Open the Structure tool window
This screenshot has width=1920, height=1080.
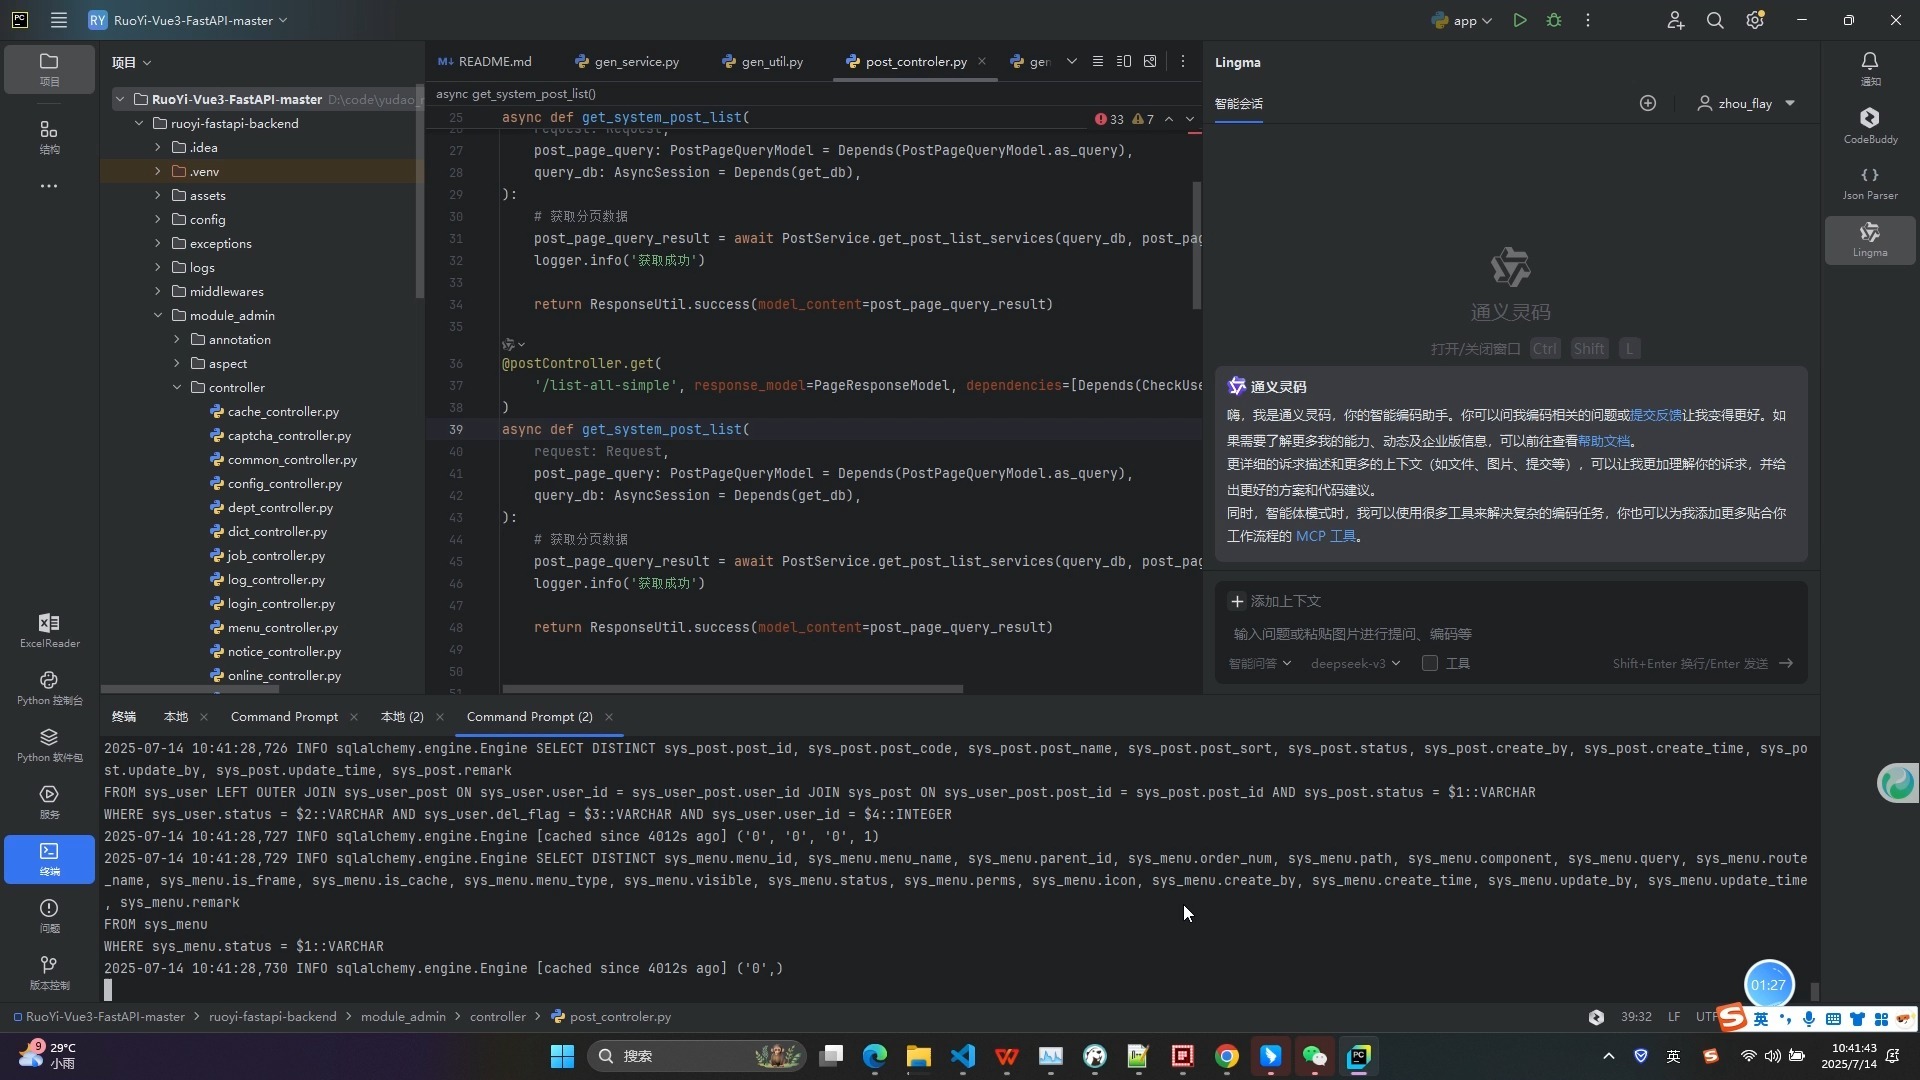tap(49, 137)
